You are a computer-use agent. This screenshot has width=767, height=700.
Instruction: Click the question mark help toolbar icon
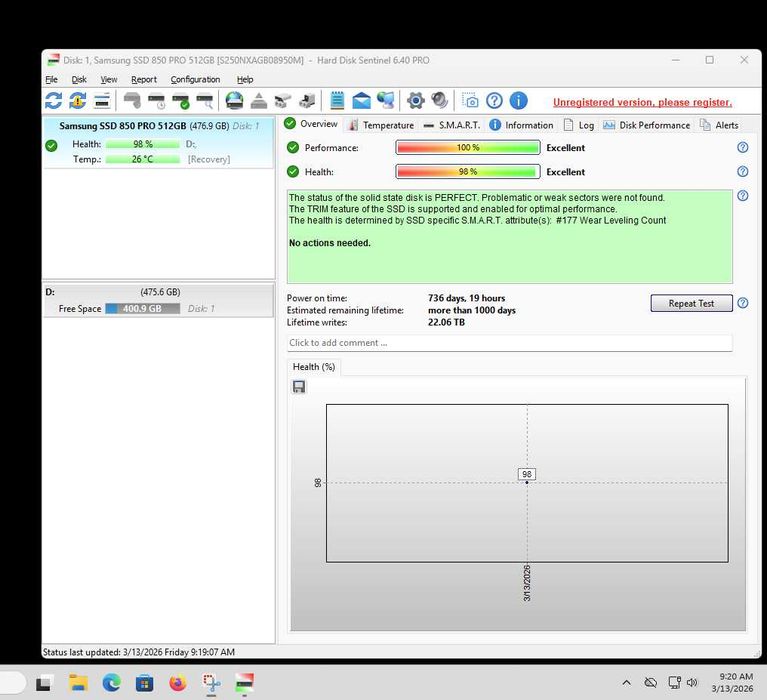pyautogui.click(x=495, y=101)
